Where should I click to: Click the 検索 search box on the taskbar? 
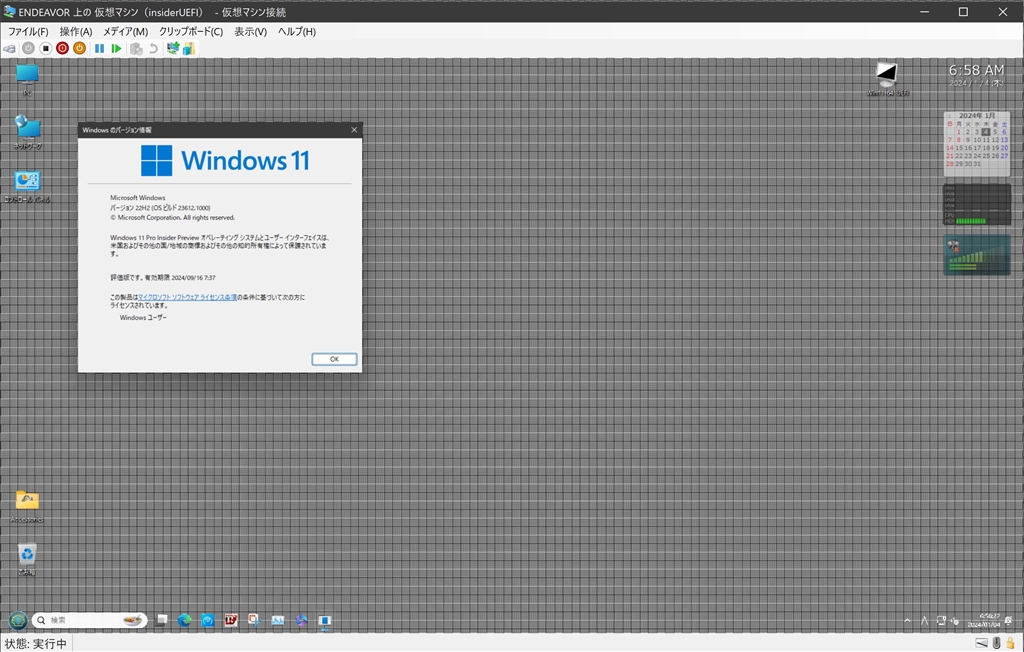point(89,620)
